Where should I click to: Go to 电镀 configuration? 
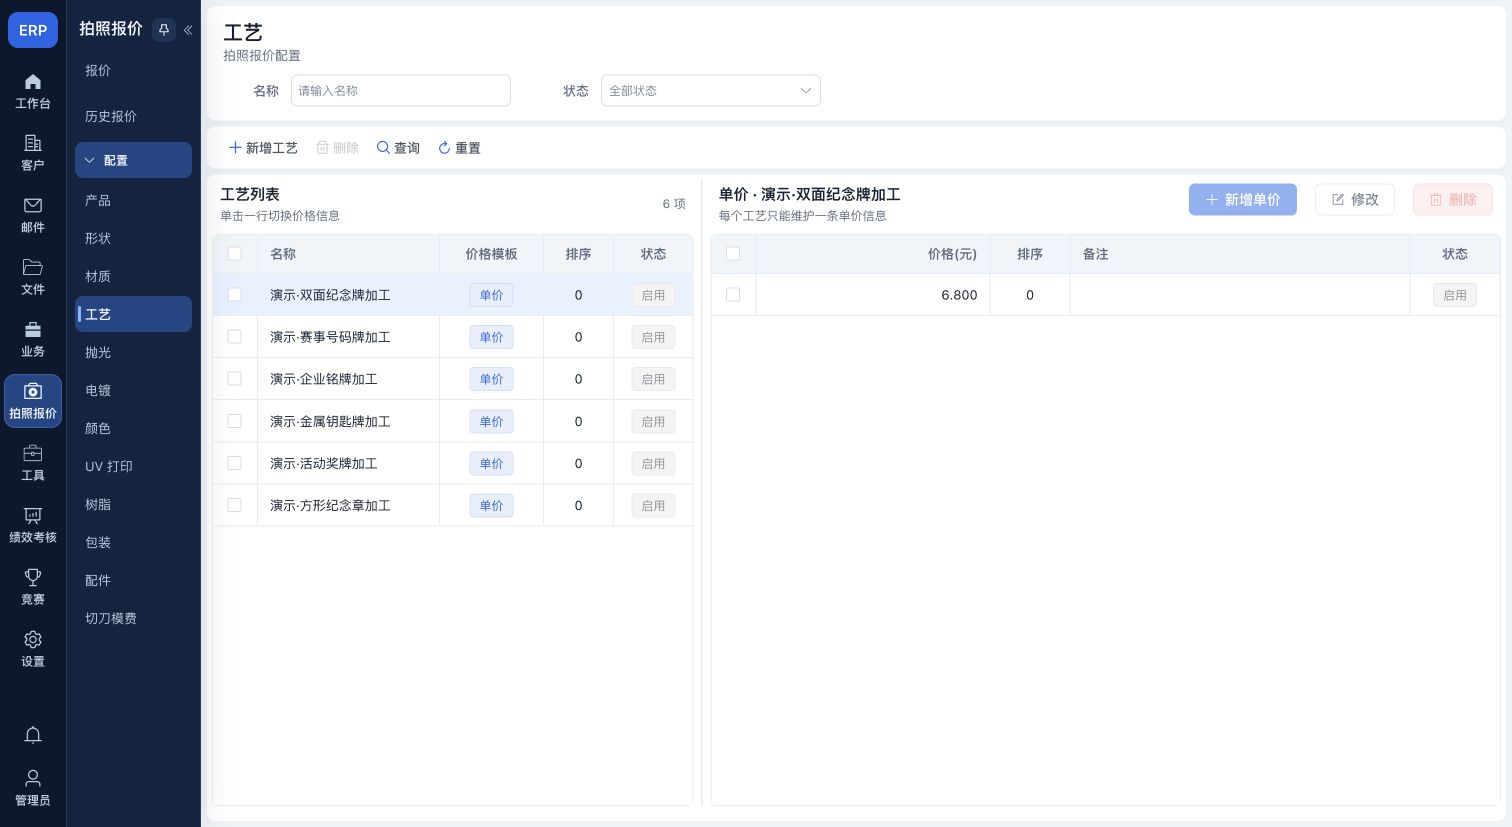[x=133, y=391]
